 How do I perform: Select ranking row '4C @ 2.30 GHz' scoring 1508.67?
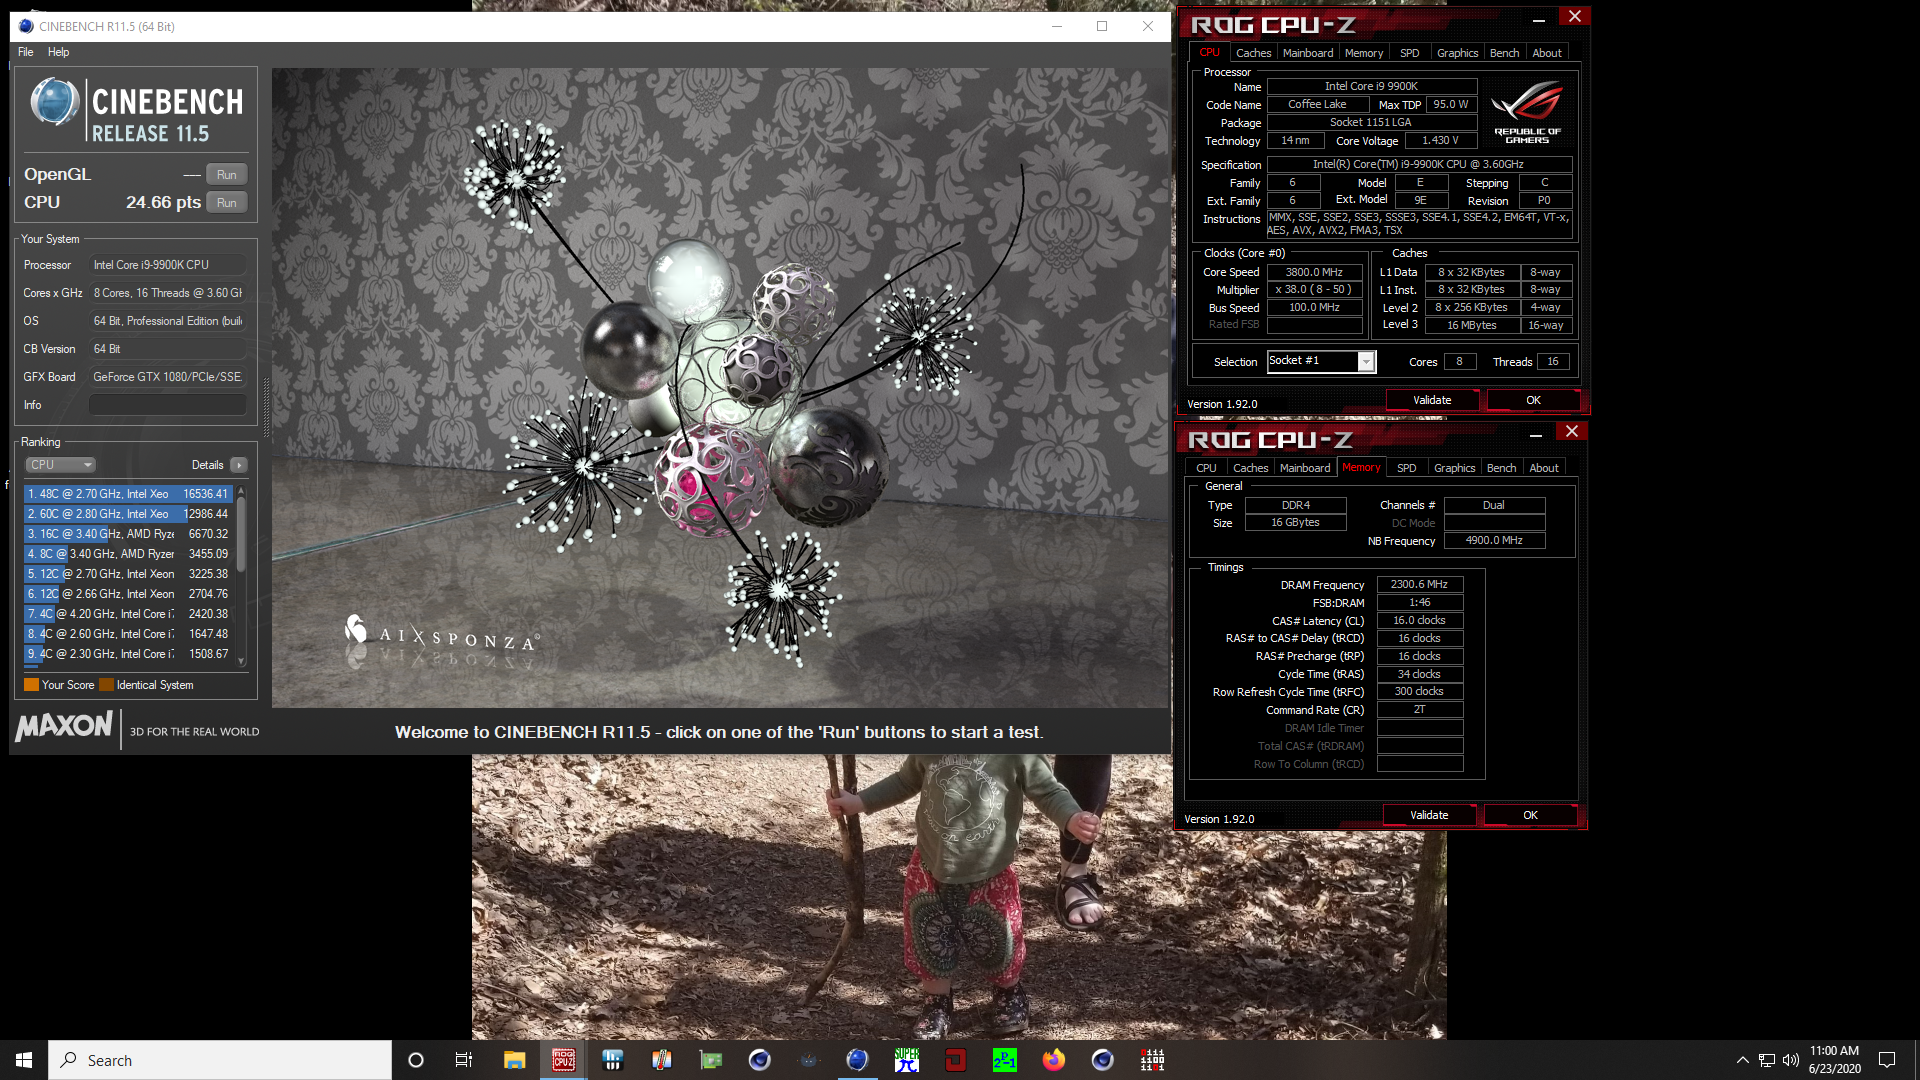128,654
